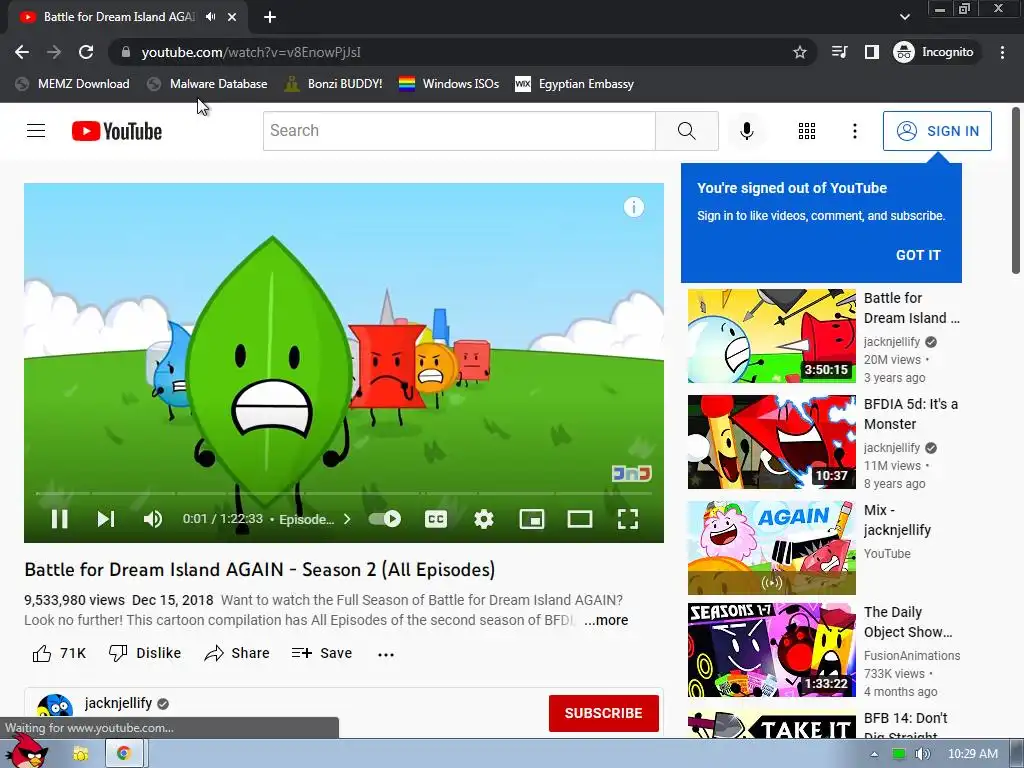Screen dimensions: 1024x768
Task: Search with your voice microphone
Action: 746,131
